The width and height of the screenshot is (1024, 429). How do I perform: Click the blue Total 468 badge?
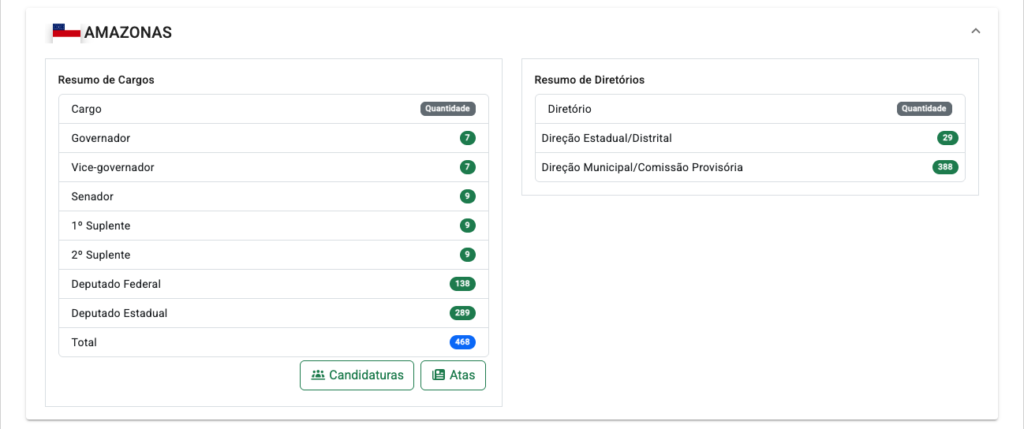462,342
